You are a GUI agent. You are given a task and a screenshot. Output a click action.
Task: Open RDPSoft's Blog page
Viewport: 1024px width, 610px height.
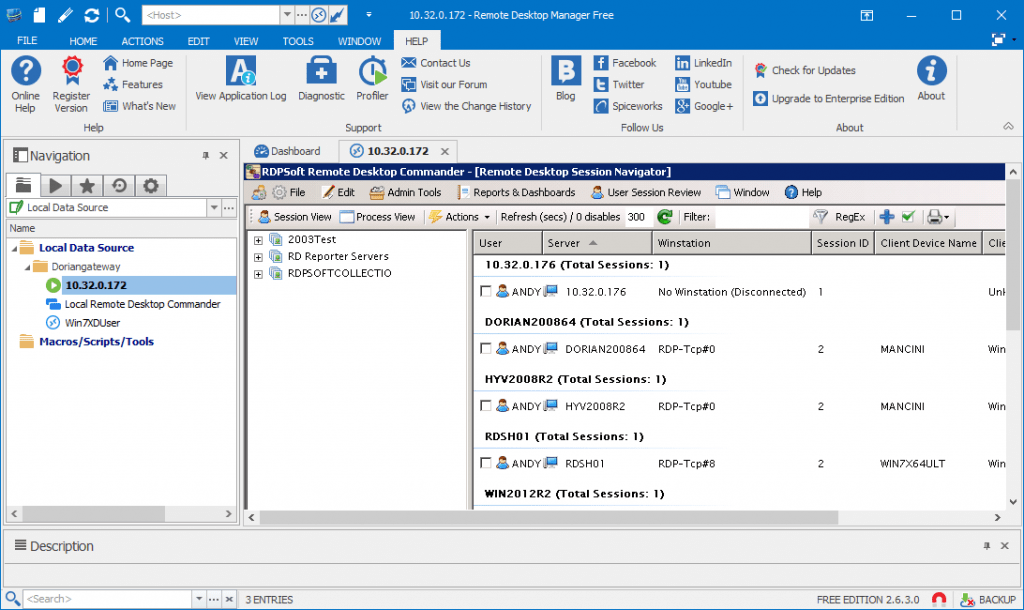tap(565, 80)
